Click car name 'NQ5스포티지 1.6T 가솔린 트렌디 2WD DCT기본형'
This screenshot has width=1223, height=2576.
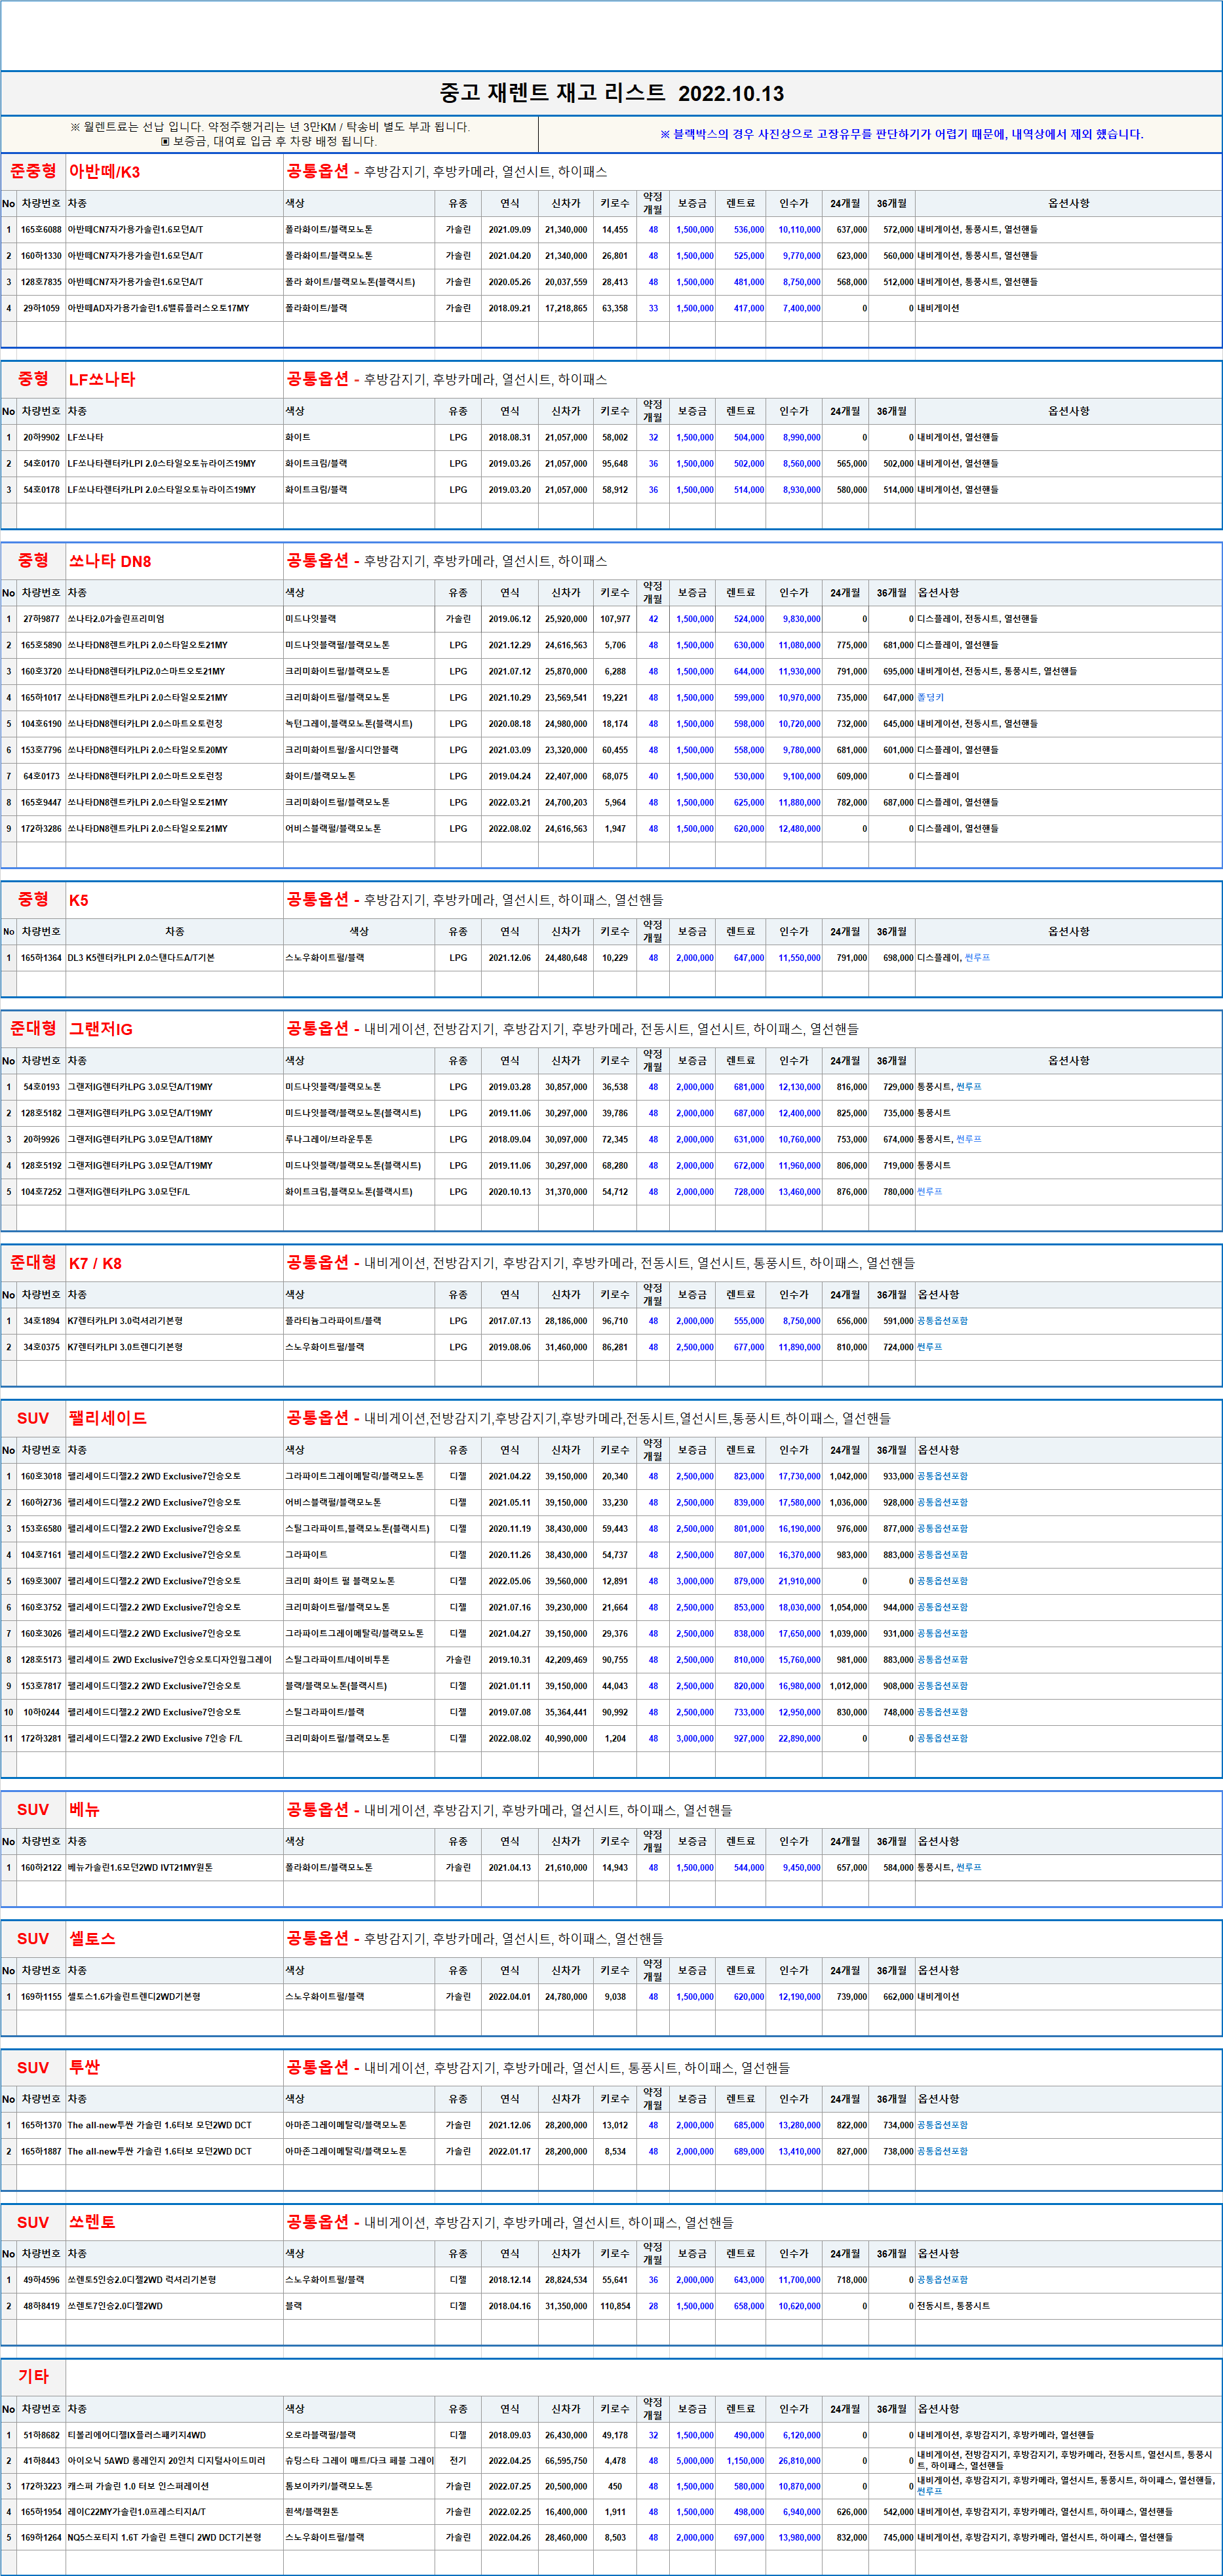coord(165,2538)
